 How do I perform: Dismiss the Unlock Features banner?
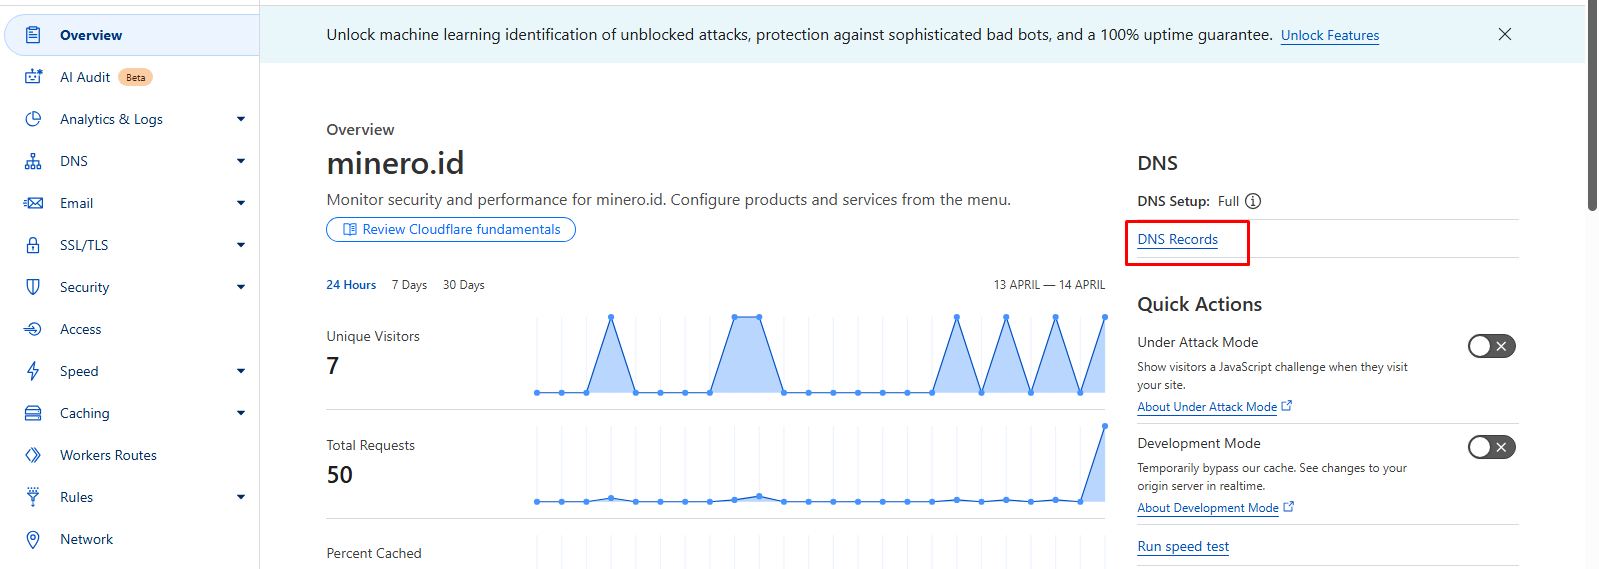coord(1505,34)
